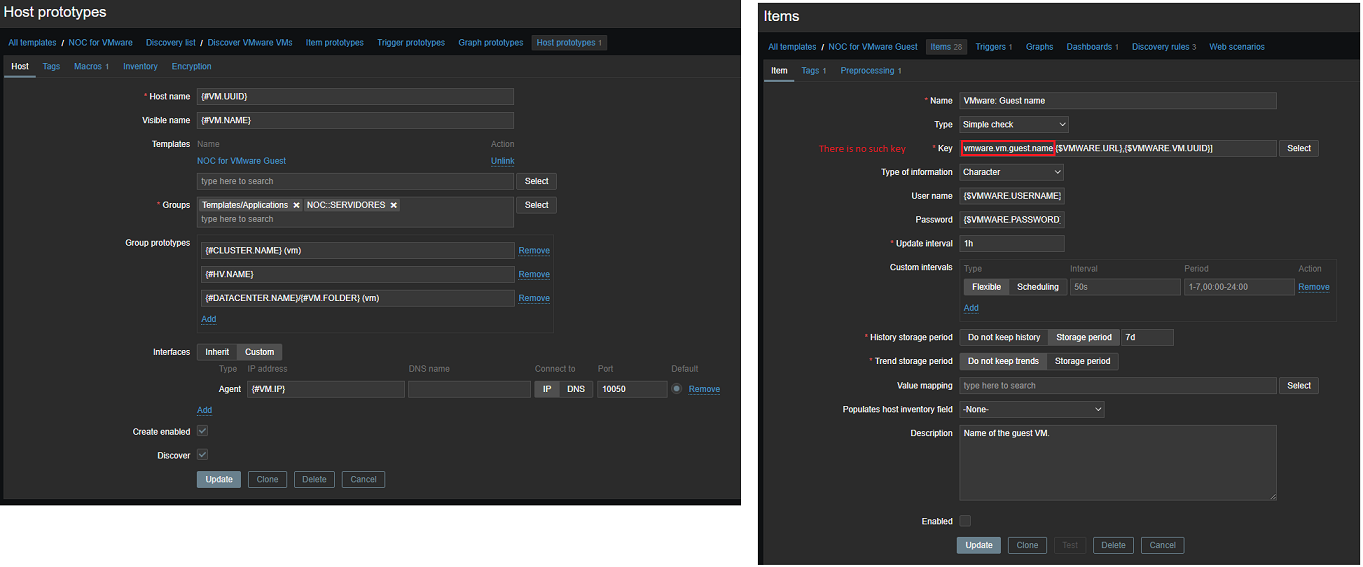Remove the {#HV.NAME} group prototype

[x=533, y=274]
